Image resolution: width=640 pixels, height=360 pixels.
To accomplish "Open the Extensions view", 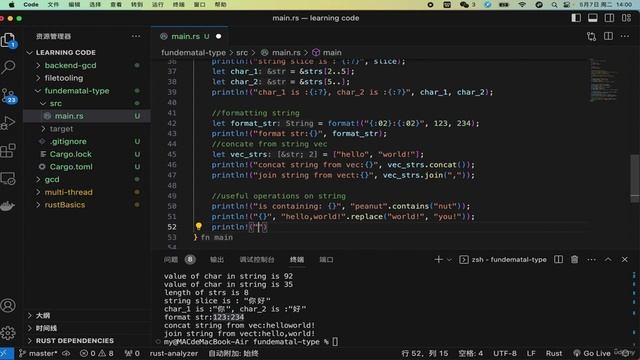I will pyautogui.click(x=8, y=151).
